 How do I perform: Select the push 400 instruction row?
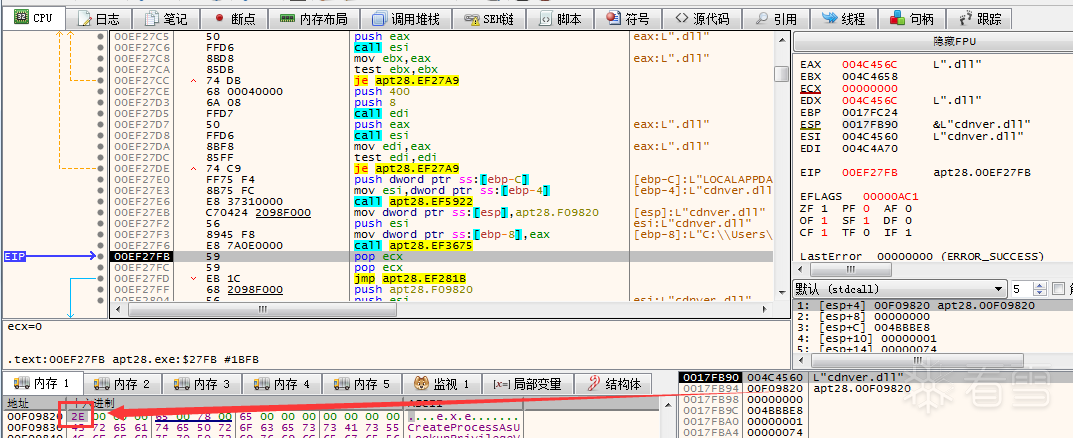click(441, 91)
